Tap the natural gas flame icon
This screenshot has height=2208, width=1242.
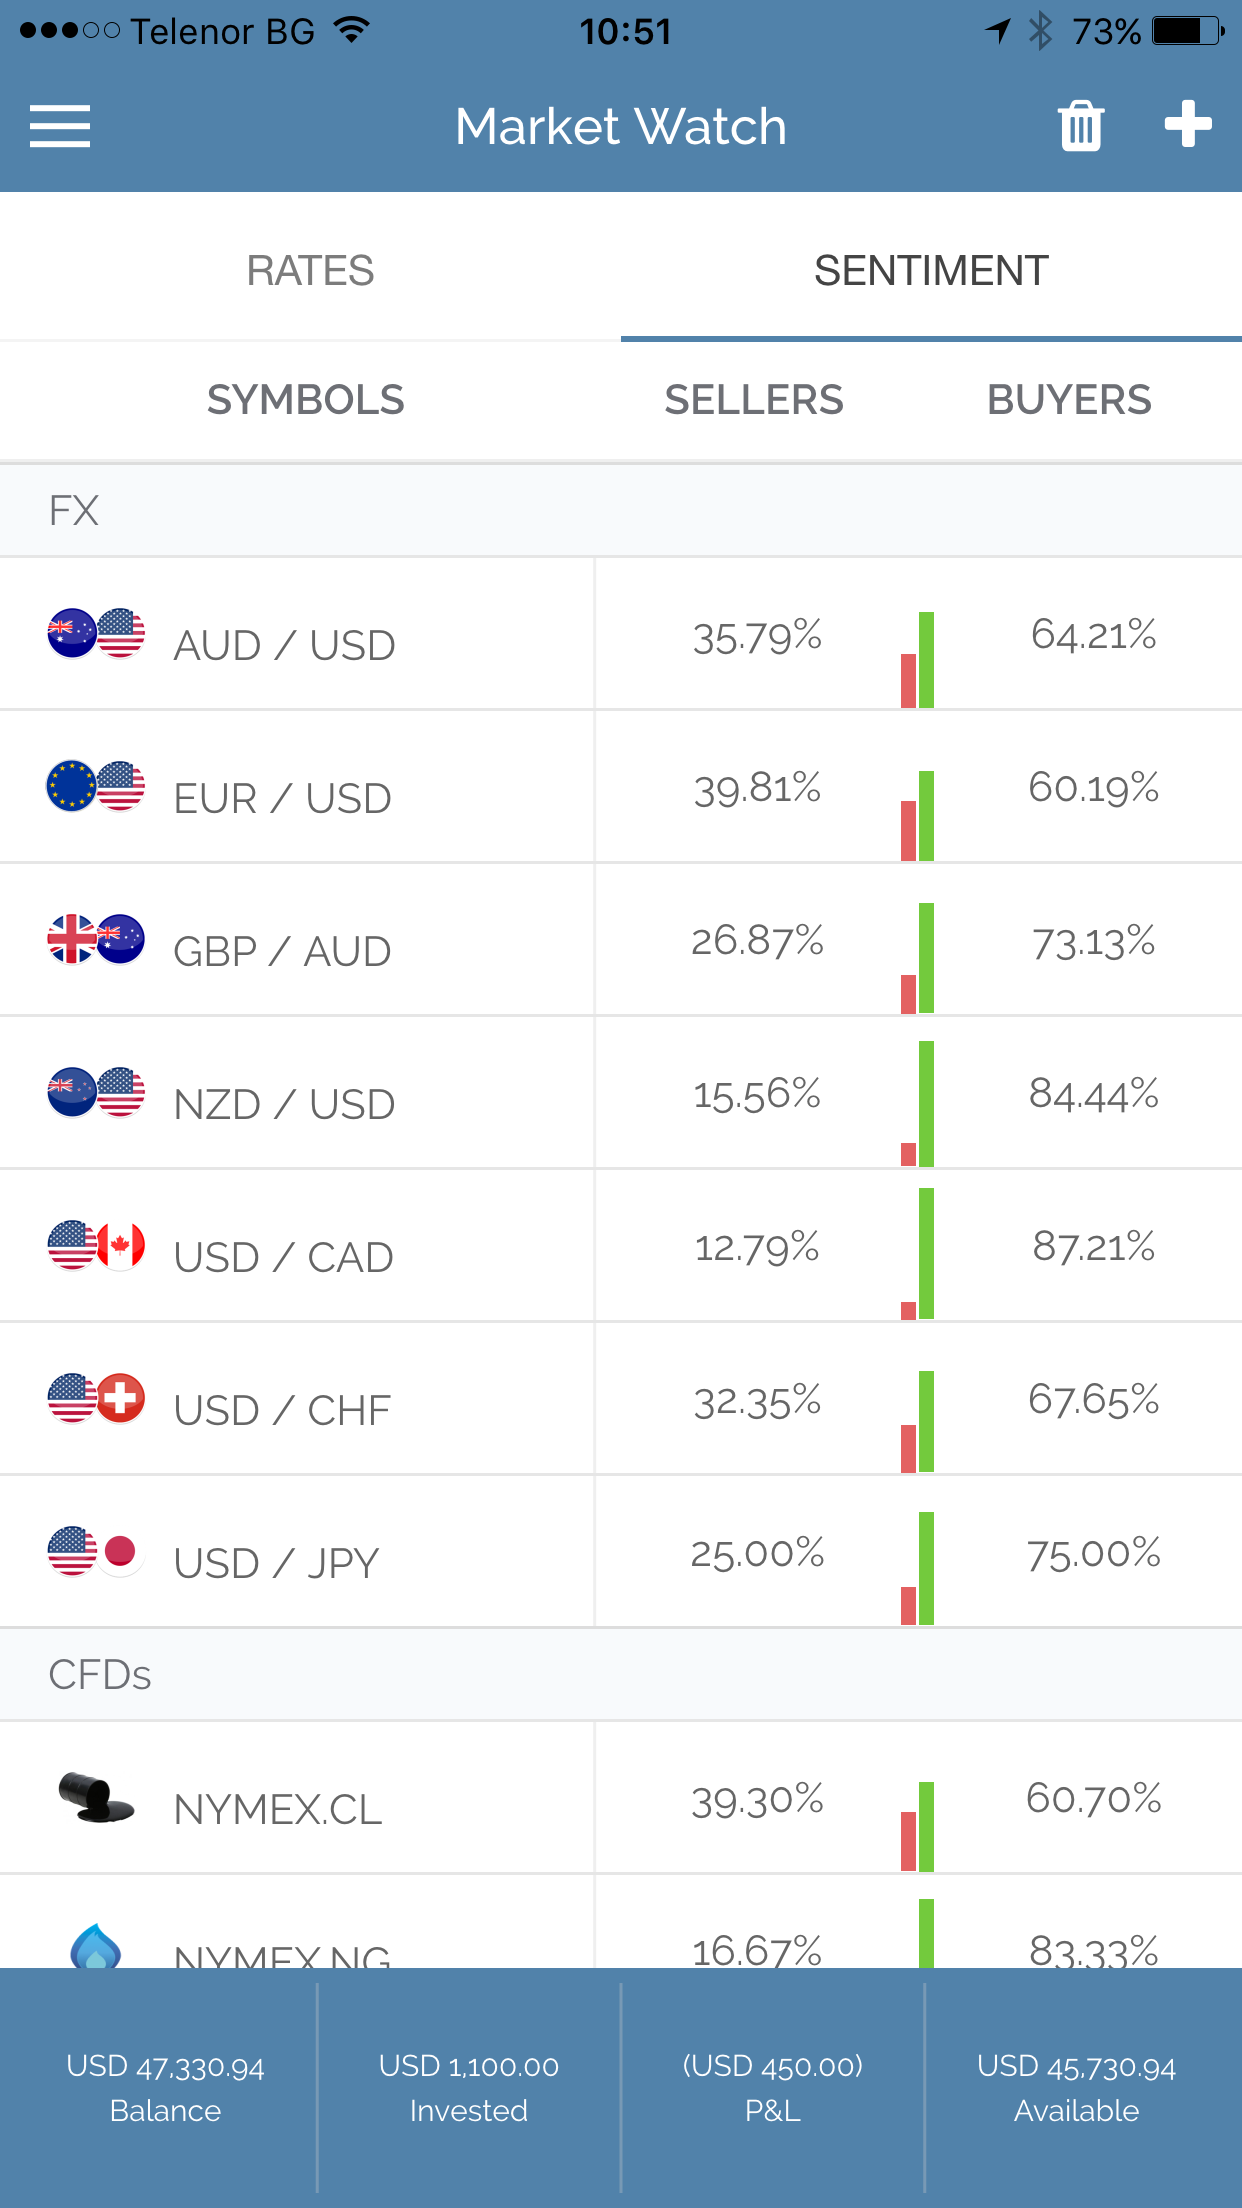(x=96, y=1946)
